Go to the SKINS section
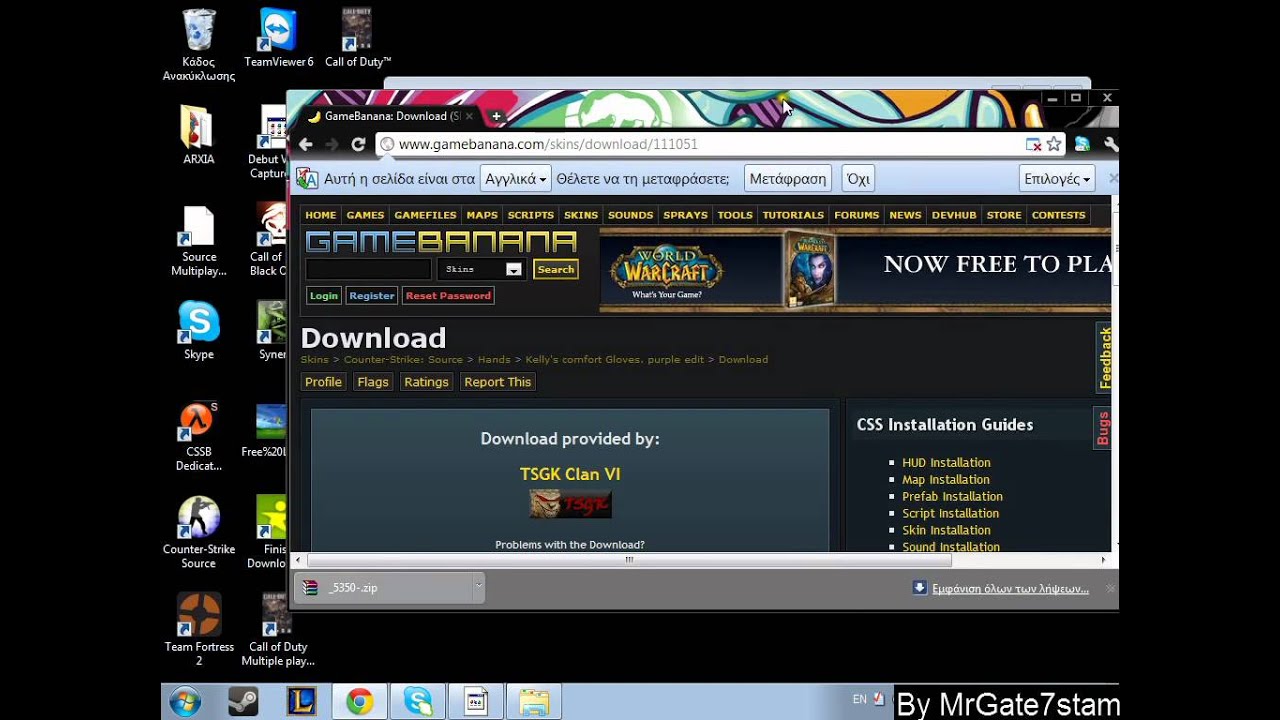Viewport: 1280px width, 720px height. pos(581,215)
